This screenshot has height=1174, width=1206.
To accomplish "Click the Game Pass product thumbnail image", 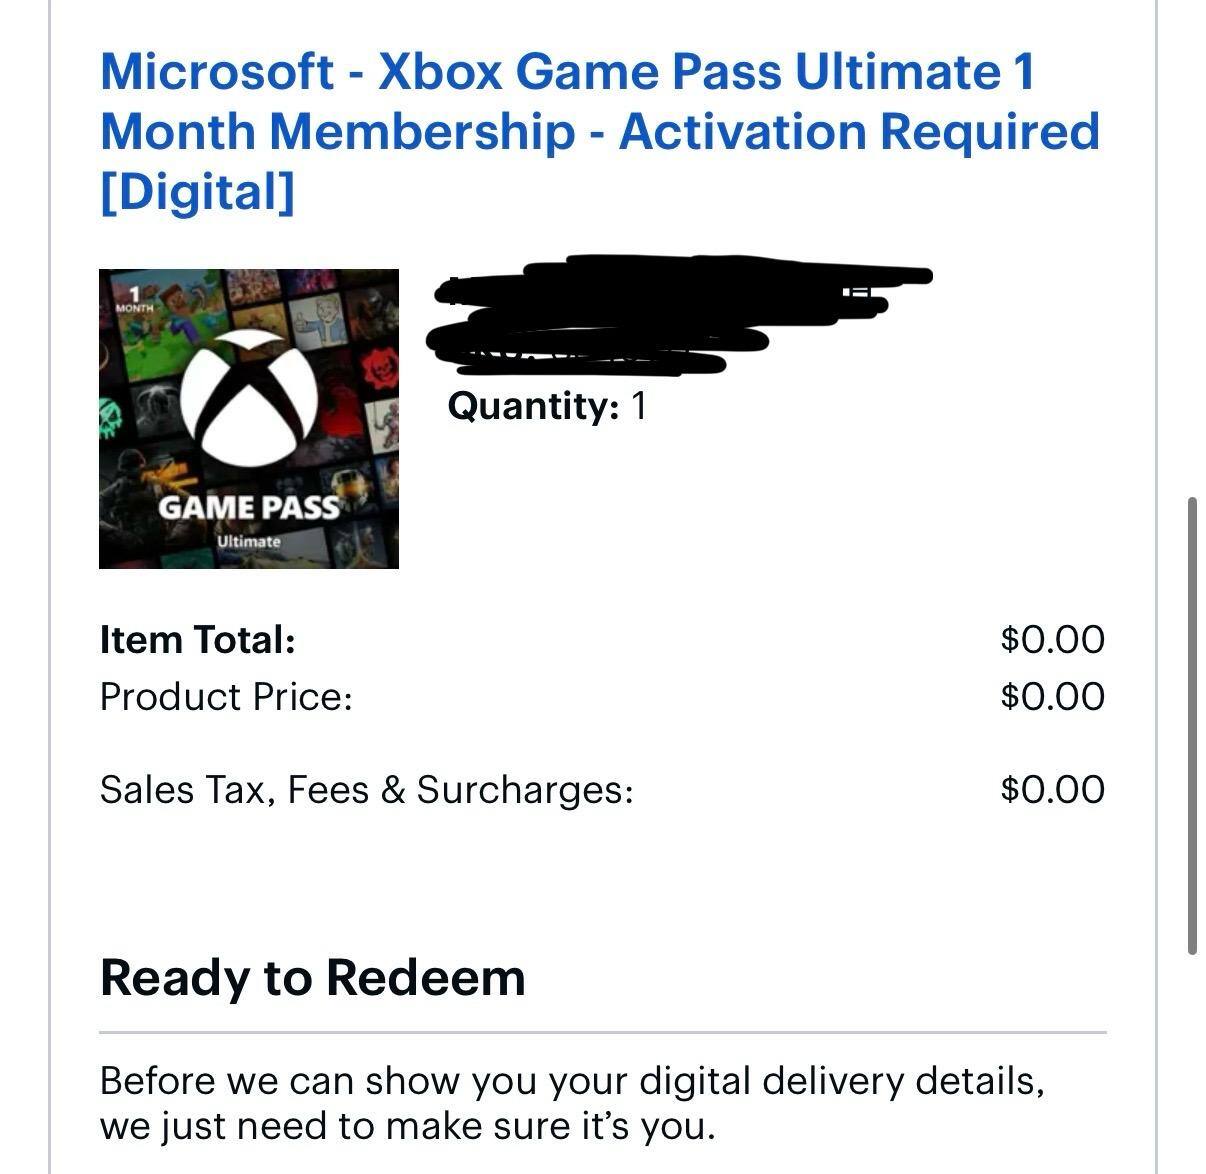I will (x=249, y=419).
